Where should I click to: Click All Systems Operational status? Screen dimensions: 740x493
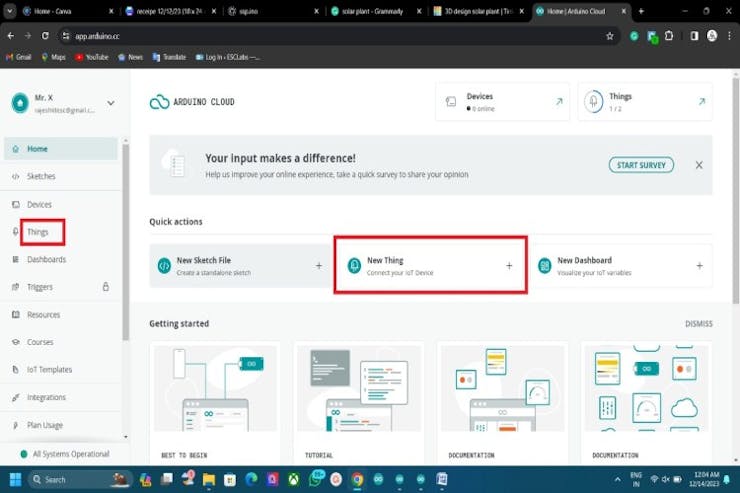[65, 454]
